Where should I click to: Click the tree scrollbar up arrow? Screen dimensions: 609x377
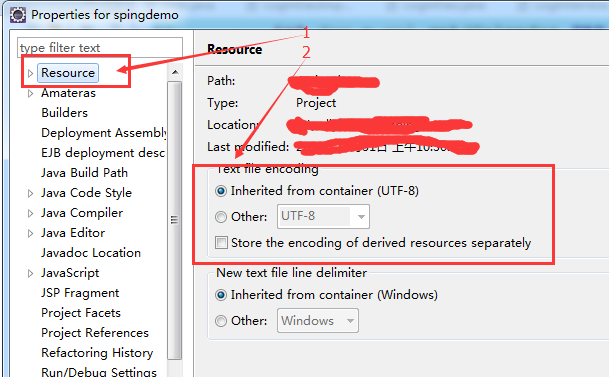175,72
